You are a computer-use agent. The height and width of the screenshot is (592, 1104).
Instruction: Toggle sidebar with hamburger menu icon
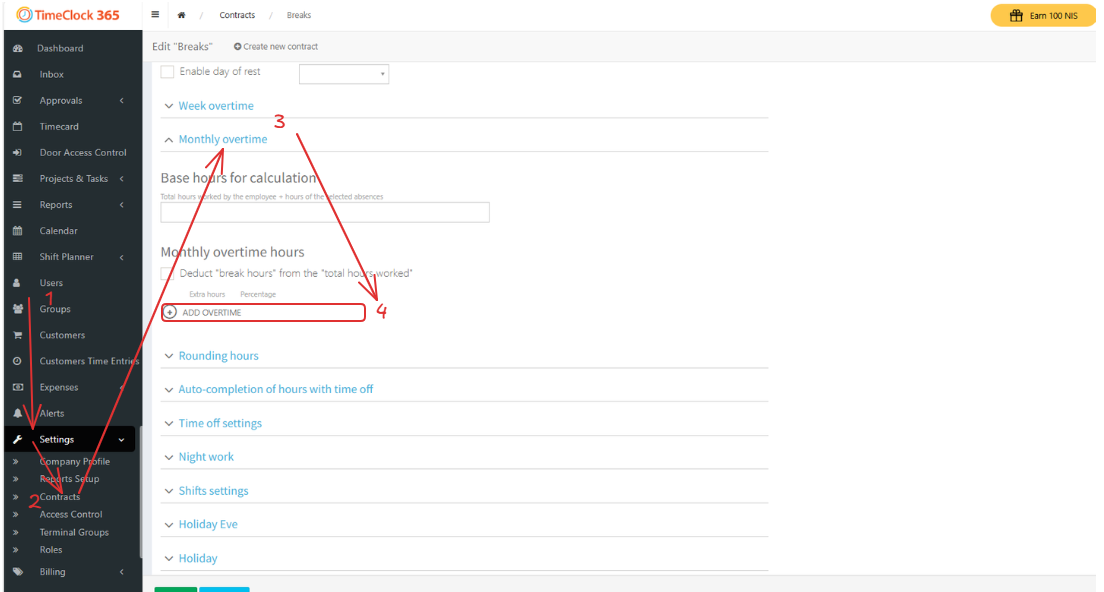[155, 15]
